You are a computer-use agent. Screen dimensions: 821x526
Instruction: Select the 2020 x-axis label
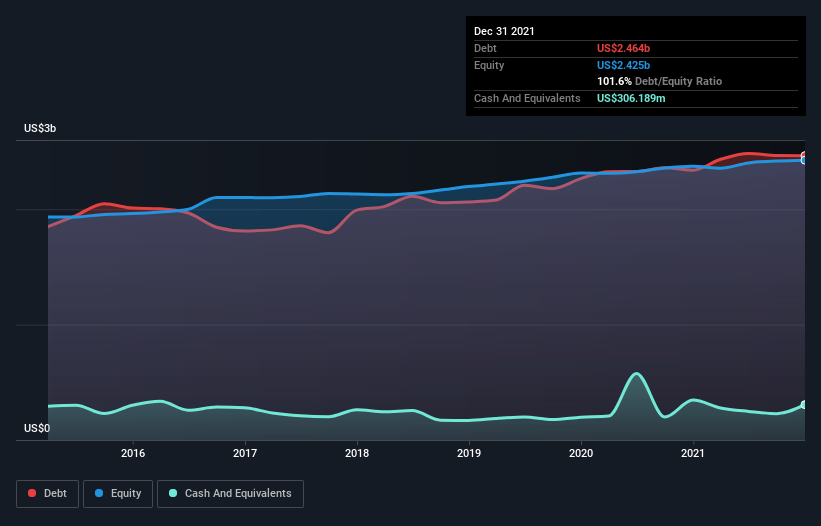pyautogui.click(x=581, y=453)
